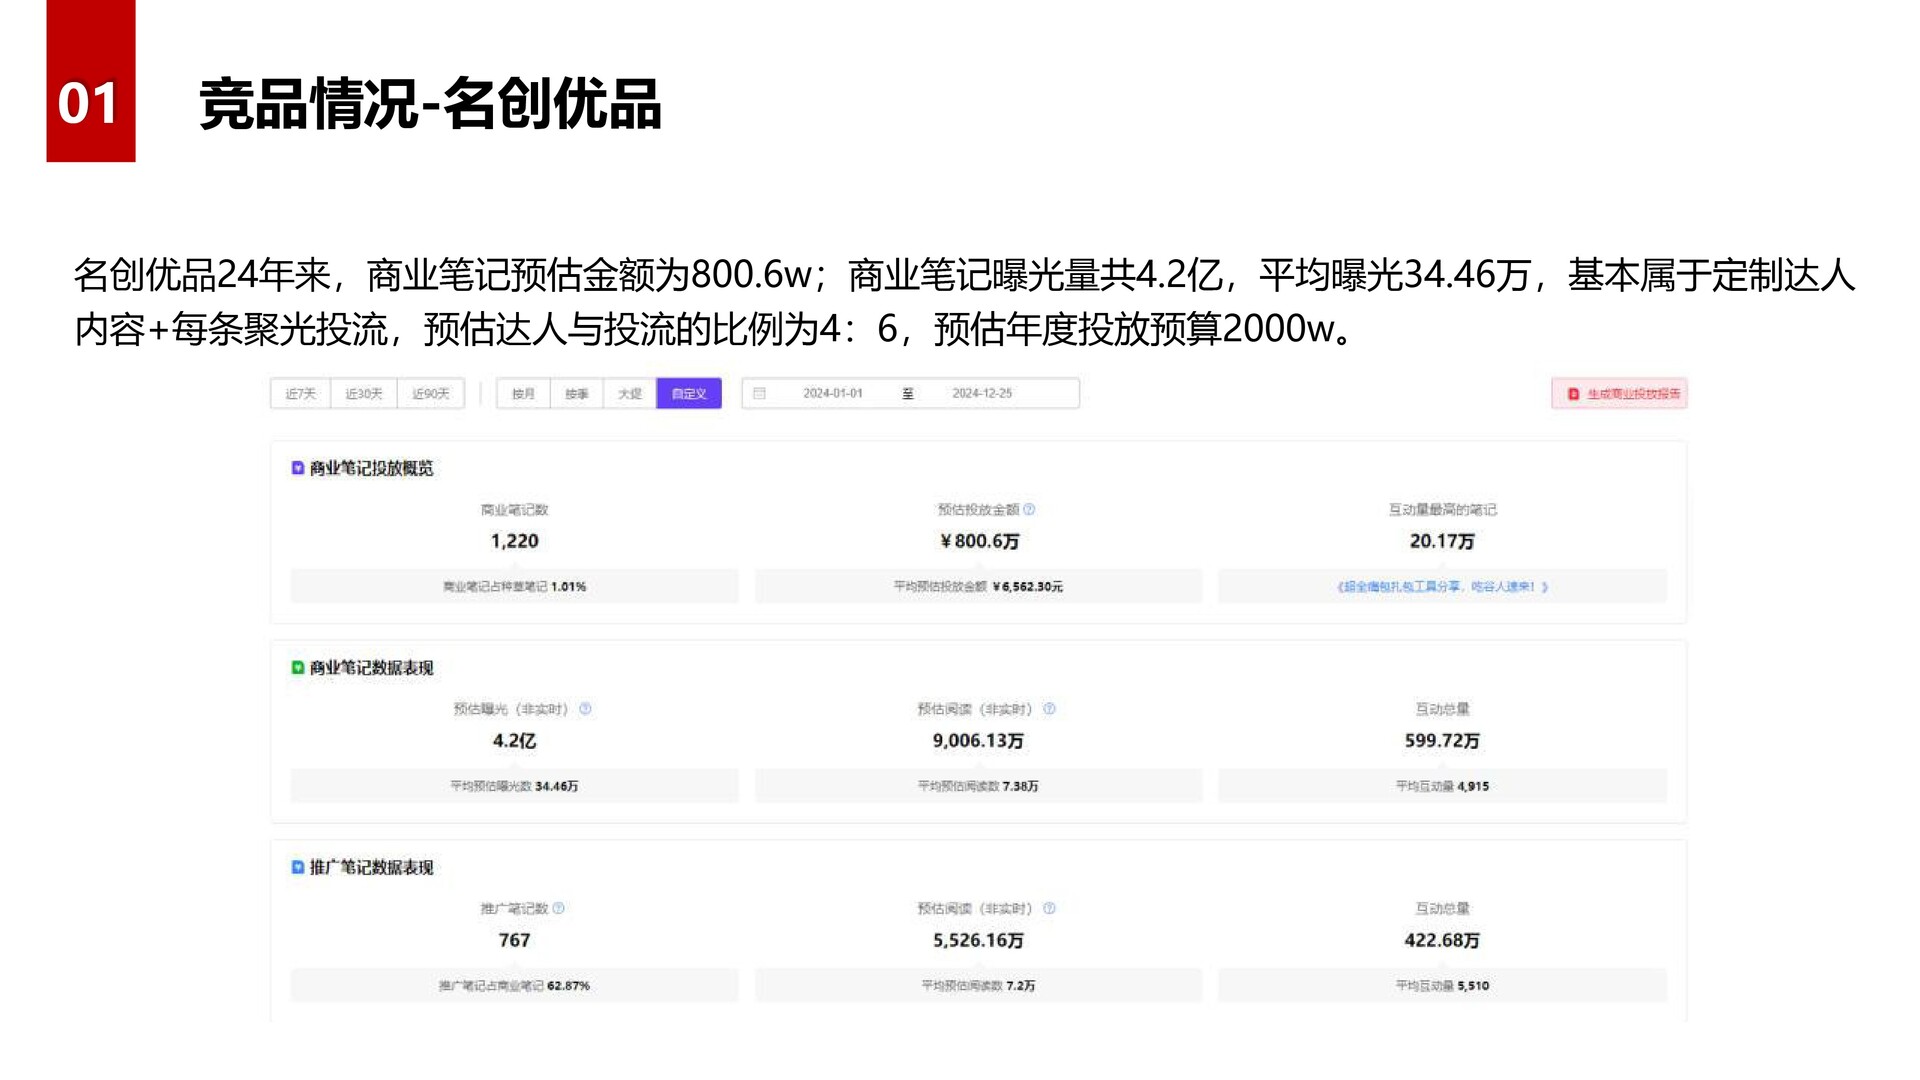1920x1080 pixels.
Task: Select the 近30天 time range tab
Action: click(x=364, y=394)
